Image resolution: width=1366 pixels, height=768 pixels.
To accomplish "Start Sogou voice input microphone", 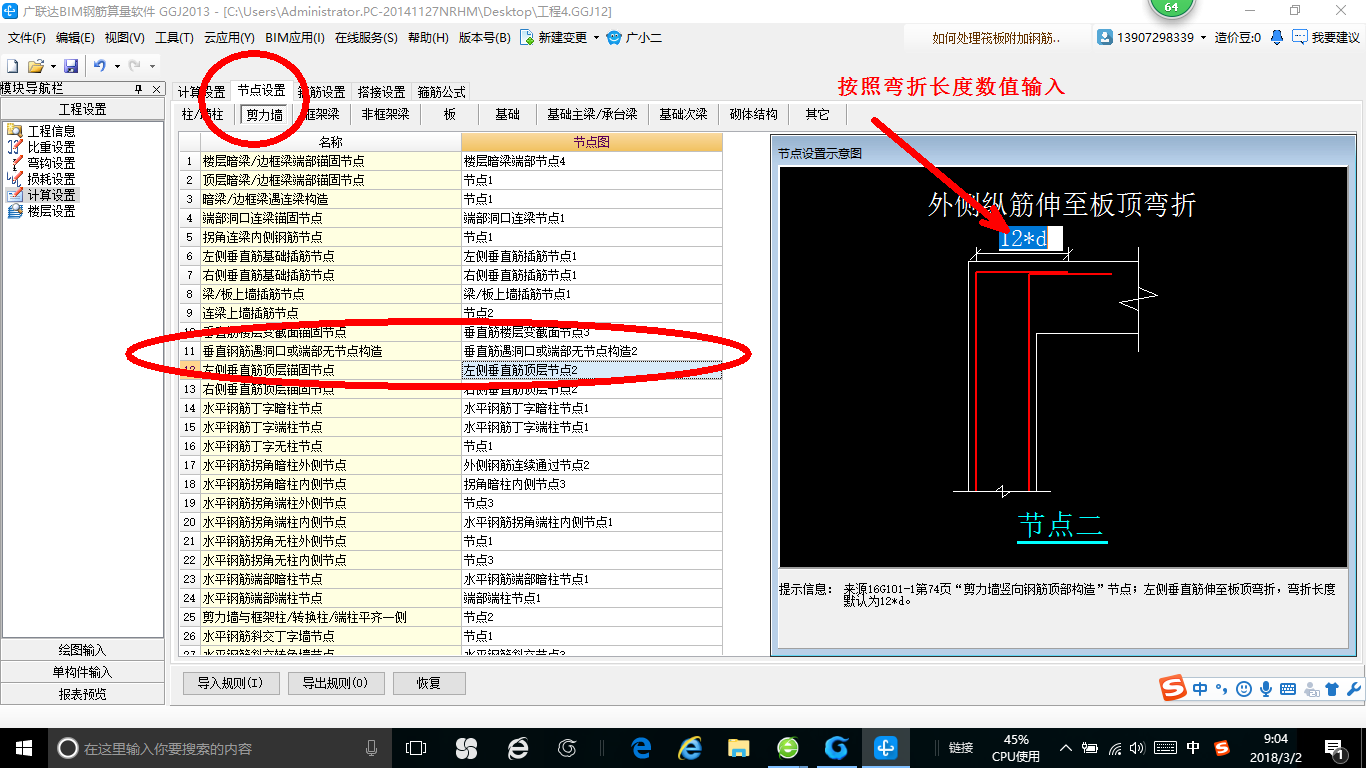I will pyautogui.click(x=1266, y=689).
